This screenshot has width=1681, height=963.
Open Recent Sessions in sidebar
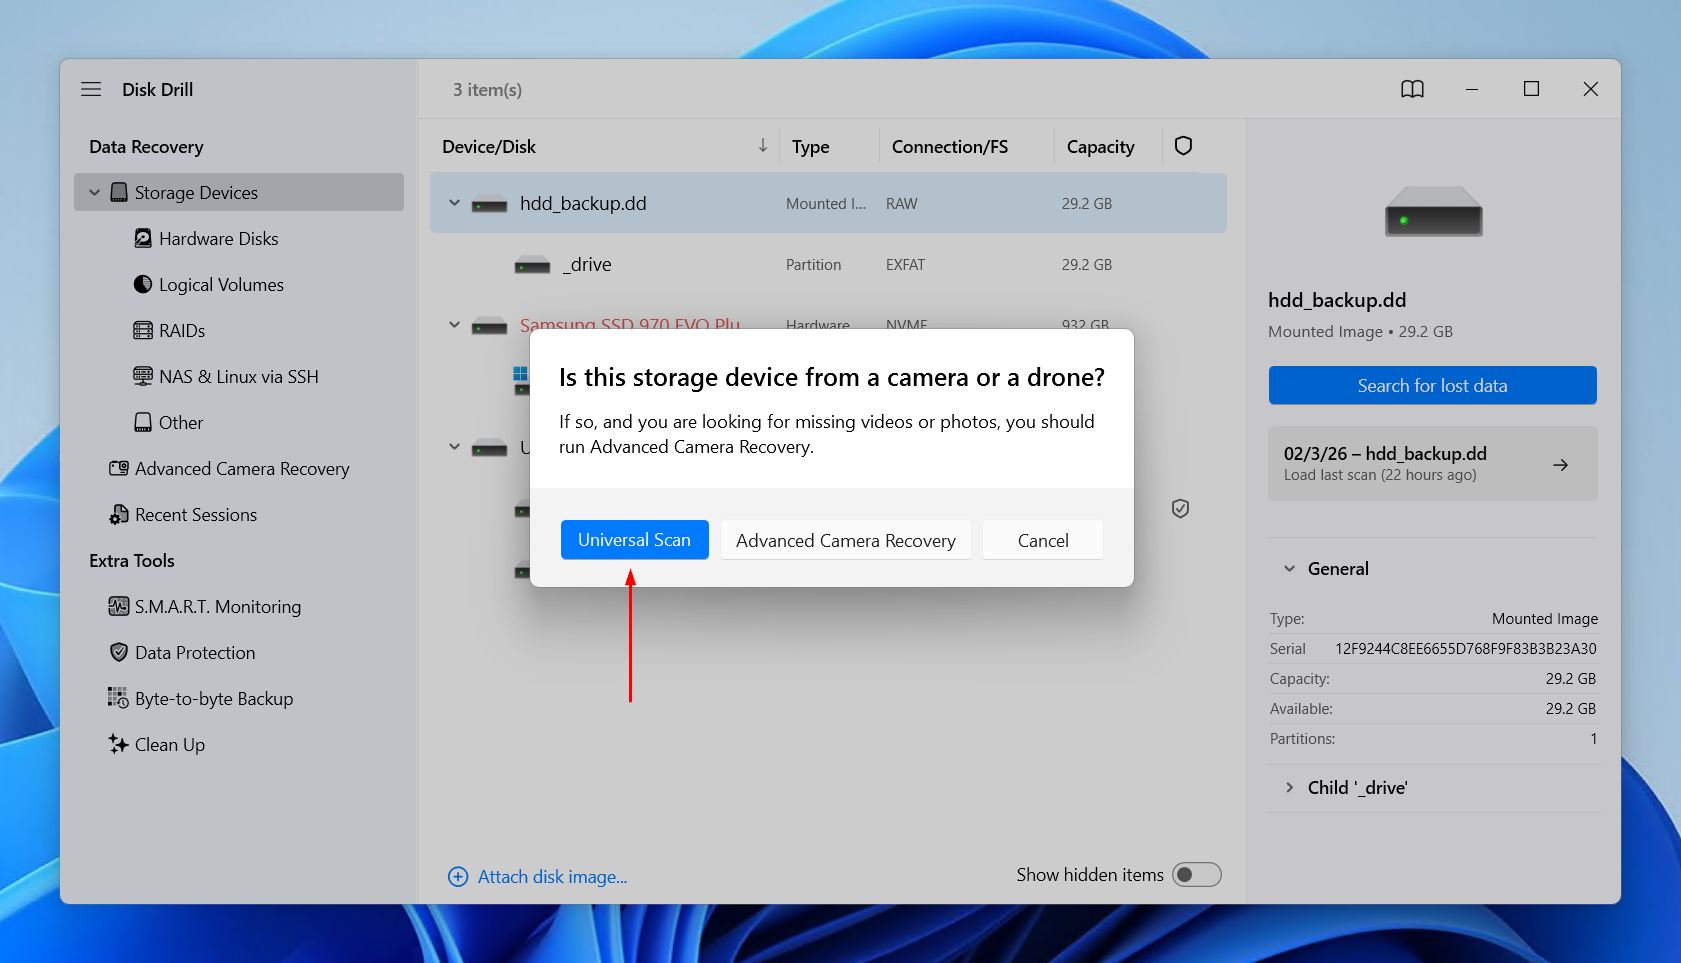(196, 514)
